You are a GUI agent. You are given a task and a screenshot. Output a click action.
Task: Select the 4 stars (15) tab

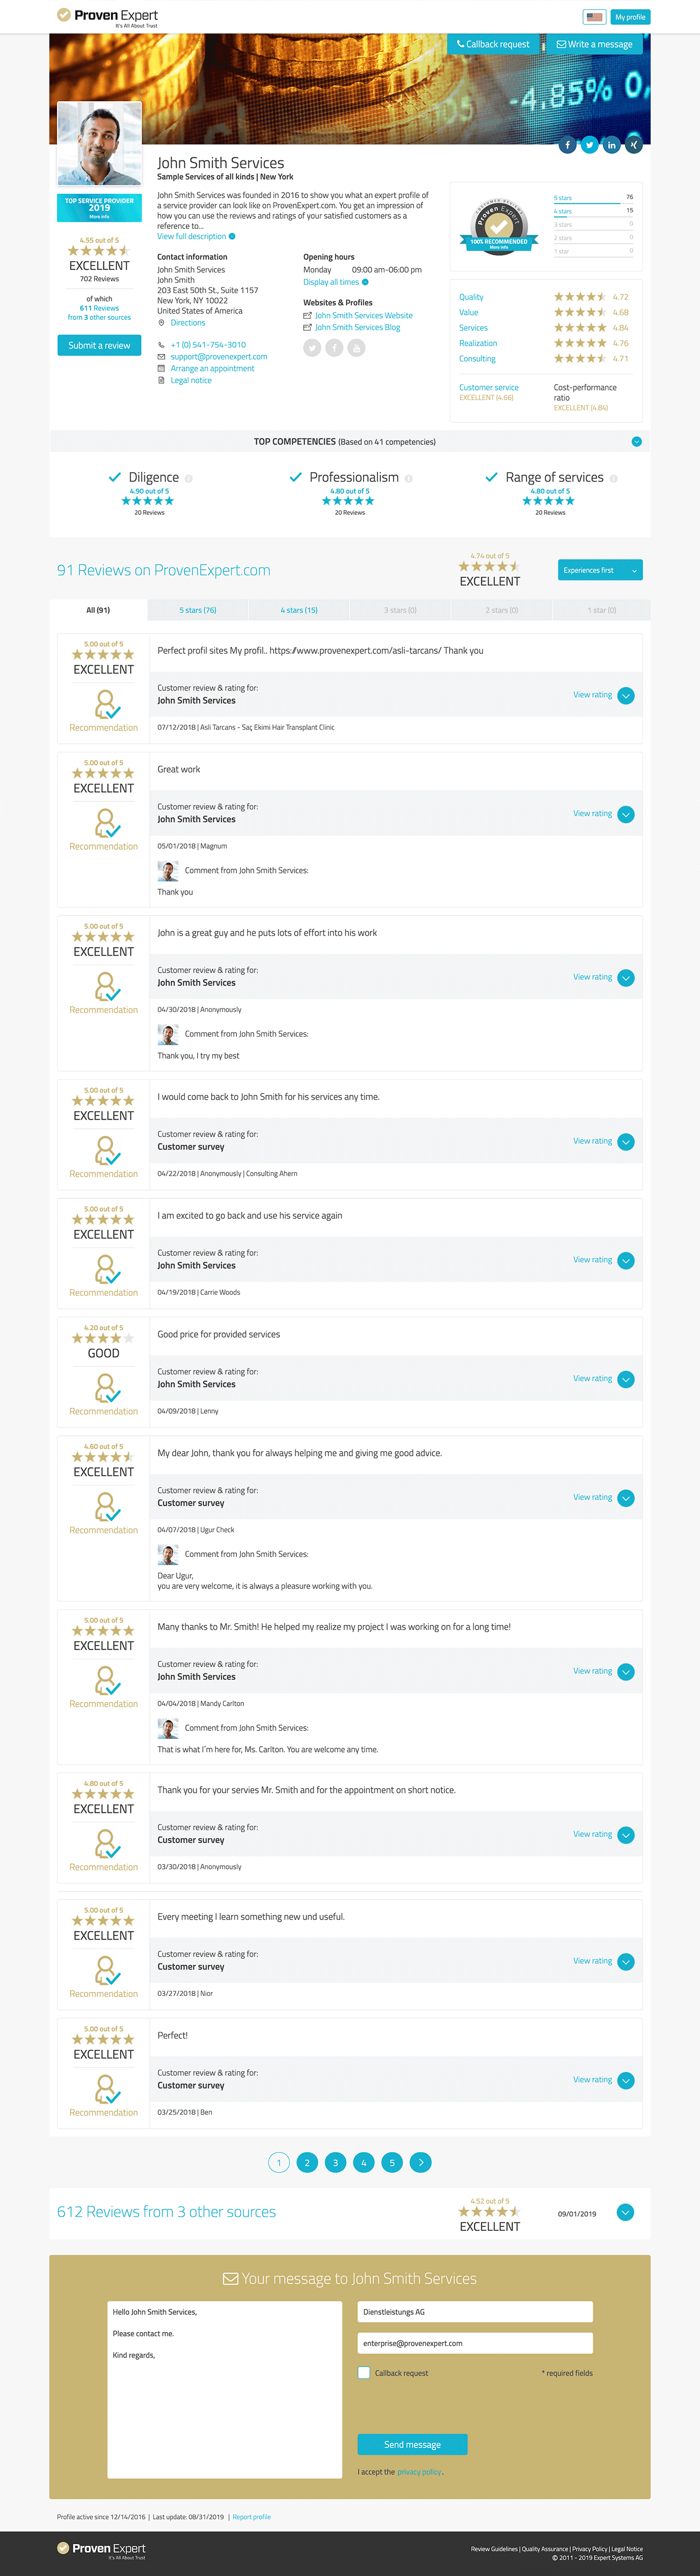click(x=299, y=610)
